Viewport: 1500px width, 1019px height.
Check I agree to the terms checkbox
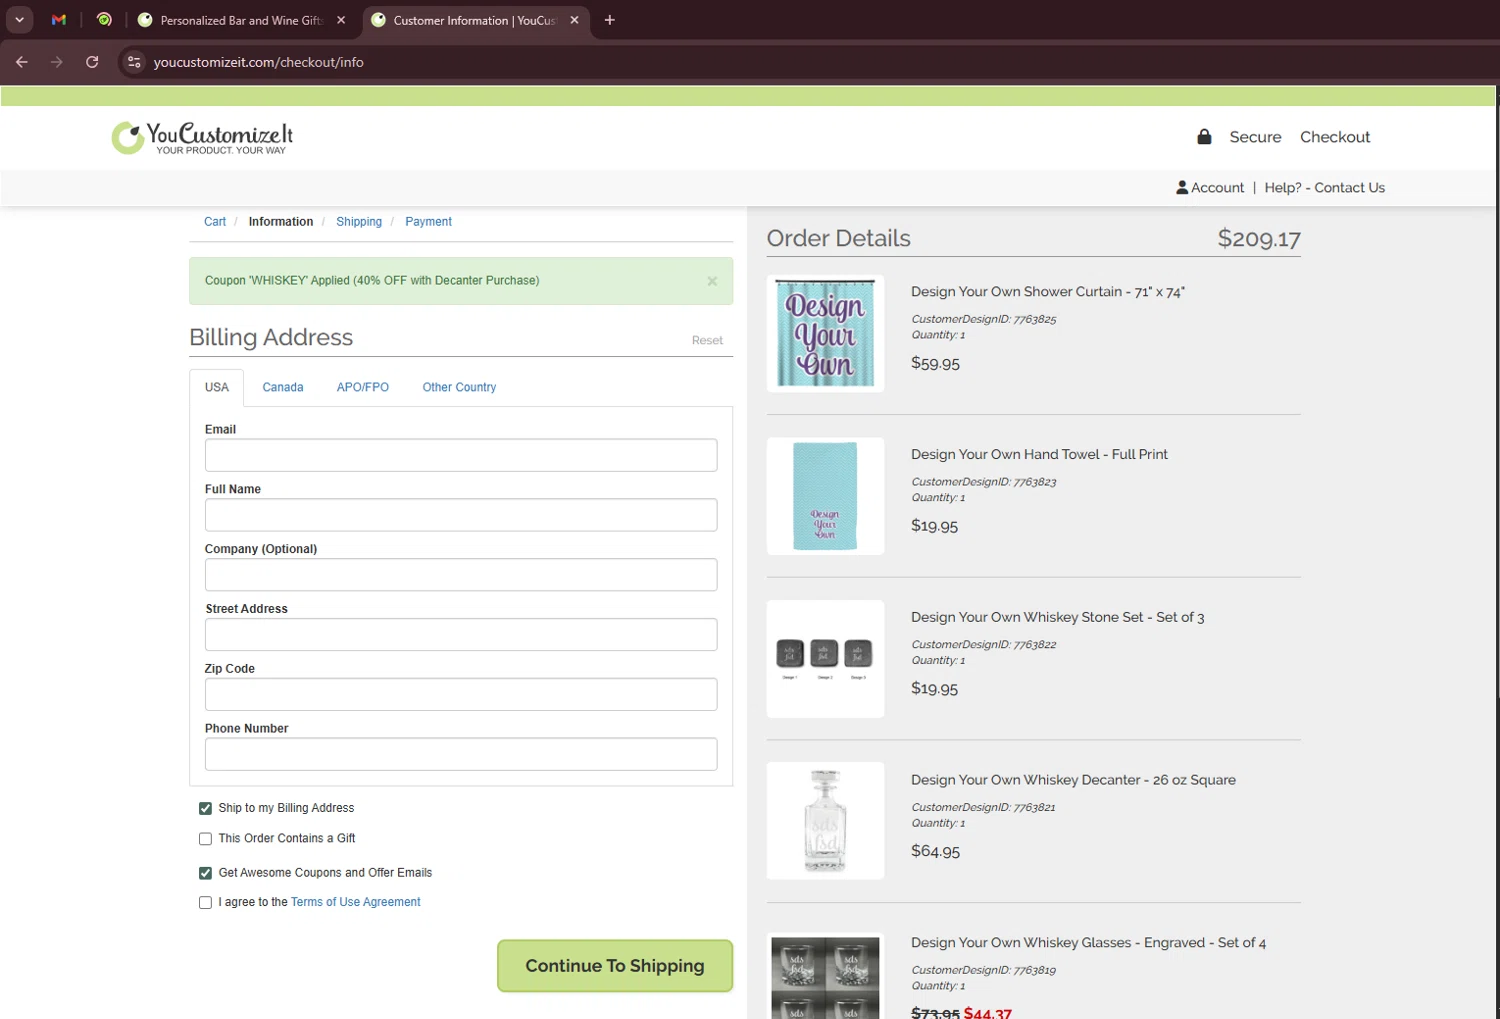(x=205, y=903)
